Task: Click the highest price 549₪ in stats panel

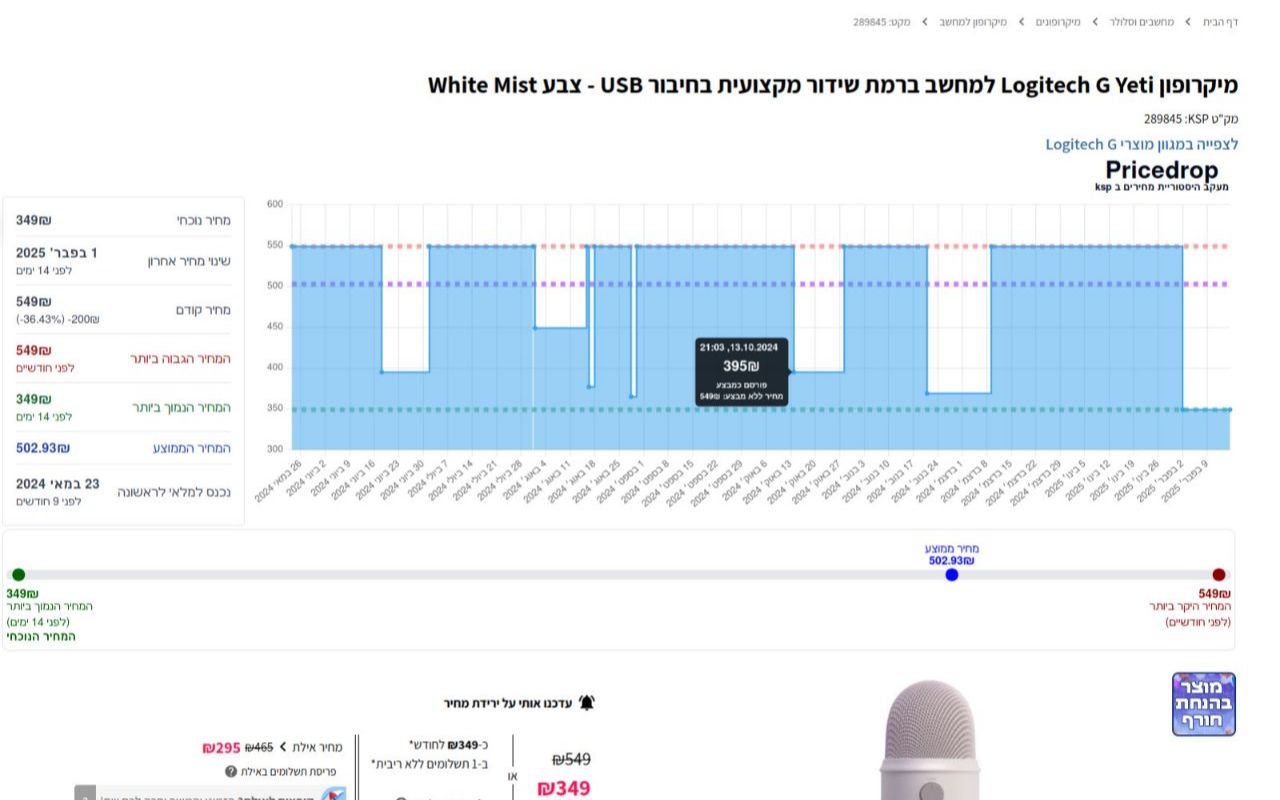Action: coord(33,350)
